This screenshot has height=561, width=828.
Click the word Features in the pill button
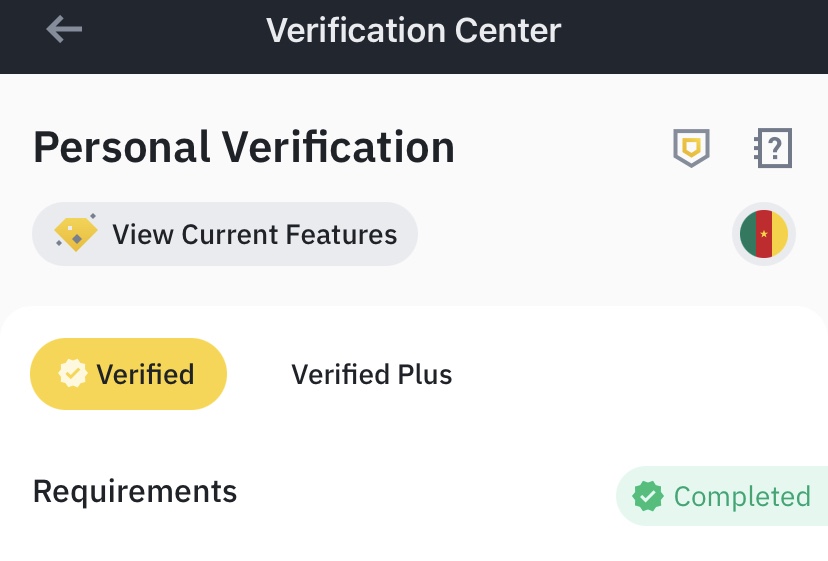coord(341,235)
